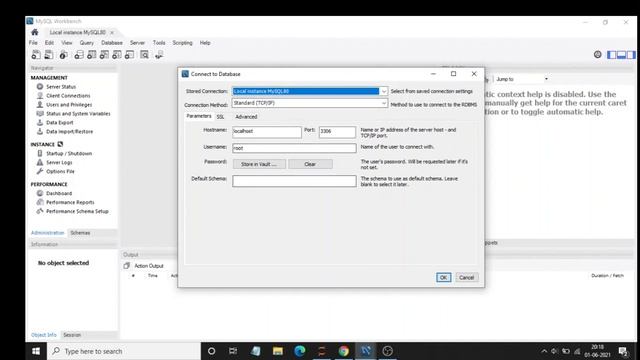This screenshot has height=360, width=640.
Task: Open Google Chrome from taskbar
Action: pyautogui.click(x=344, y=351)
